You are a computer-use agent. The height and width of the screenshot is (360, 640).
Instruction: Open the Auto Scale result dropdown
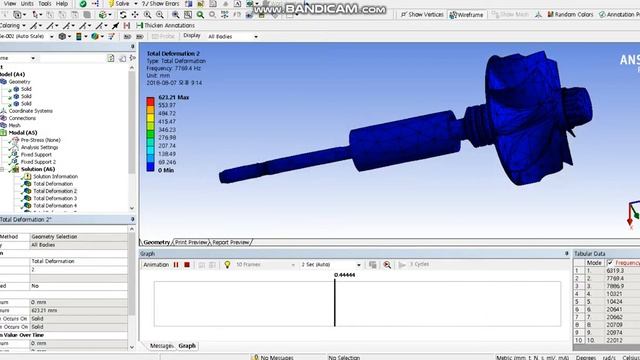[51, 37]
